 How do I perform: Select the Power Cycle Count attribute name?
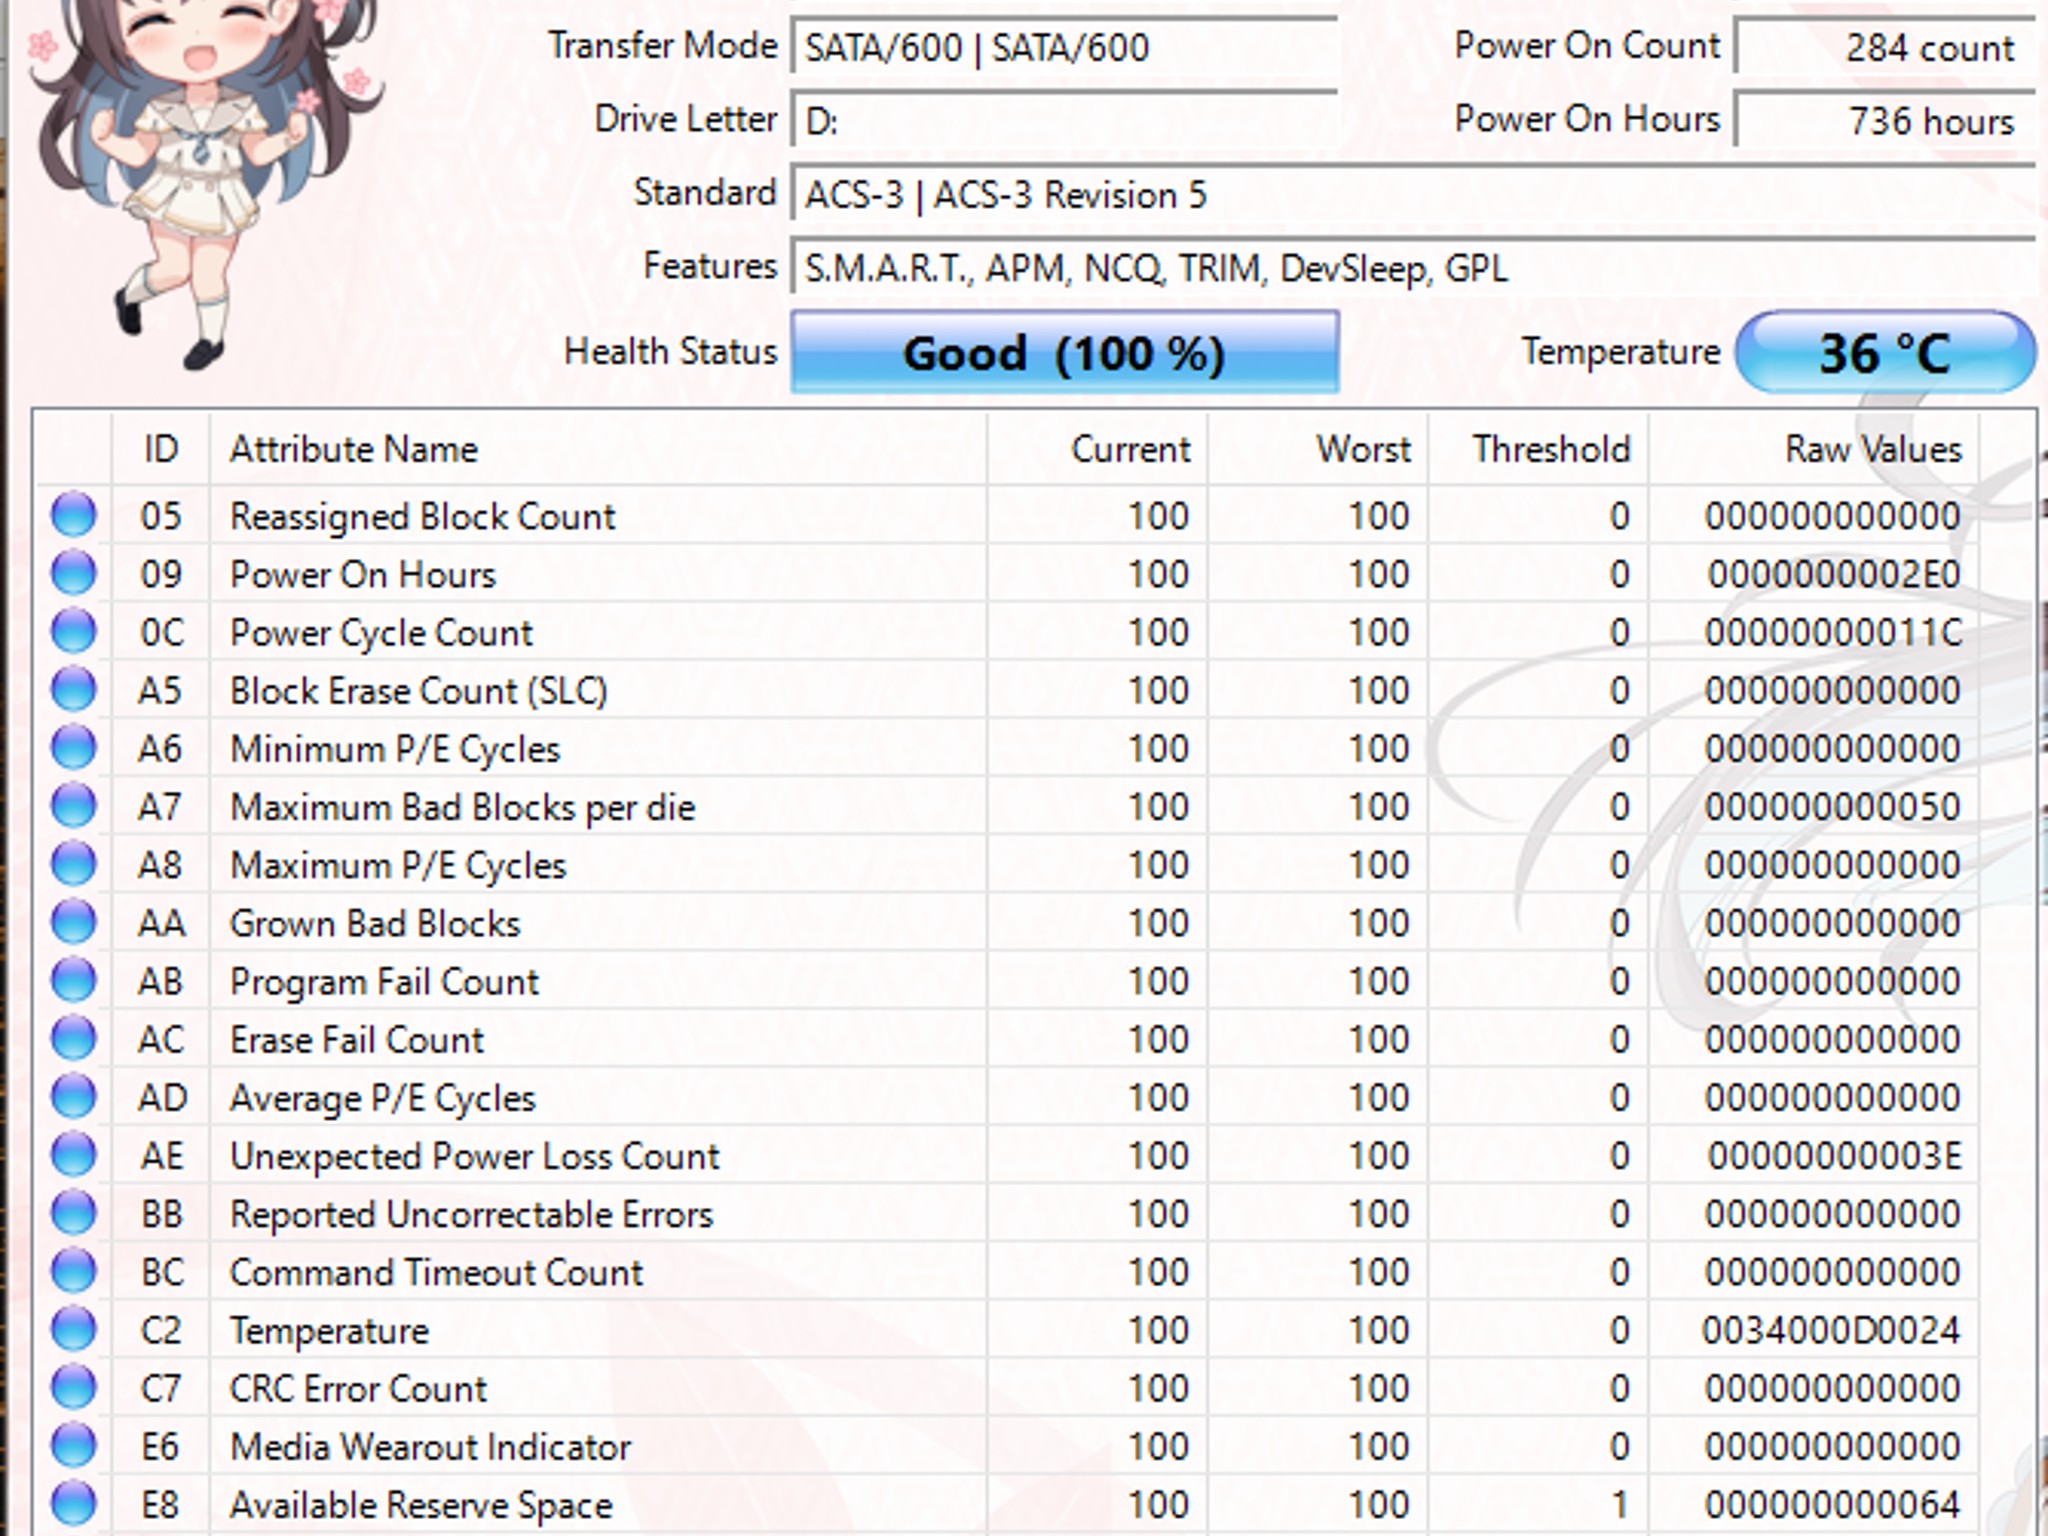point(381,632)
